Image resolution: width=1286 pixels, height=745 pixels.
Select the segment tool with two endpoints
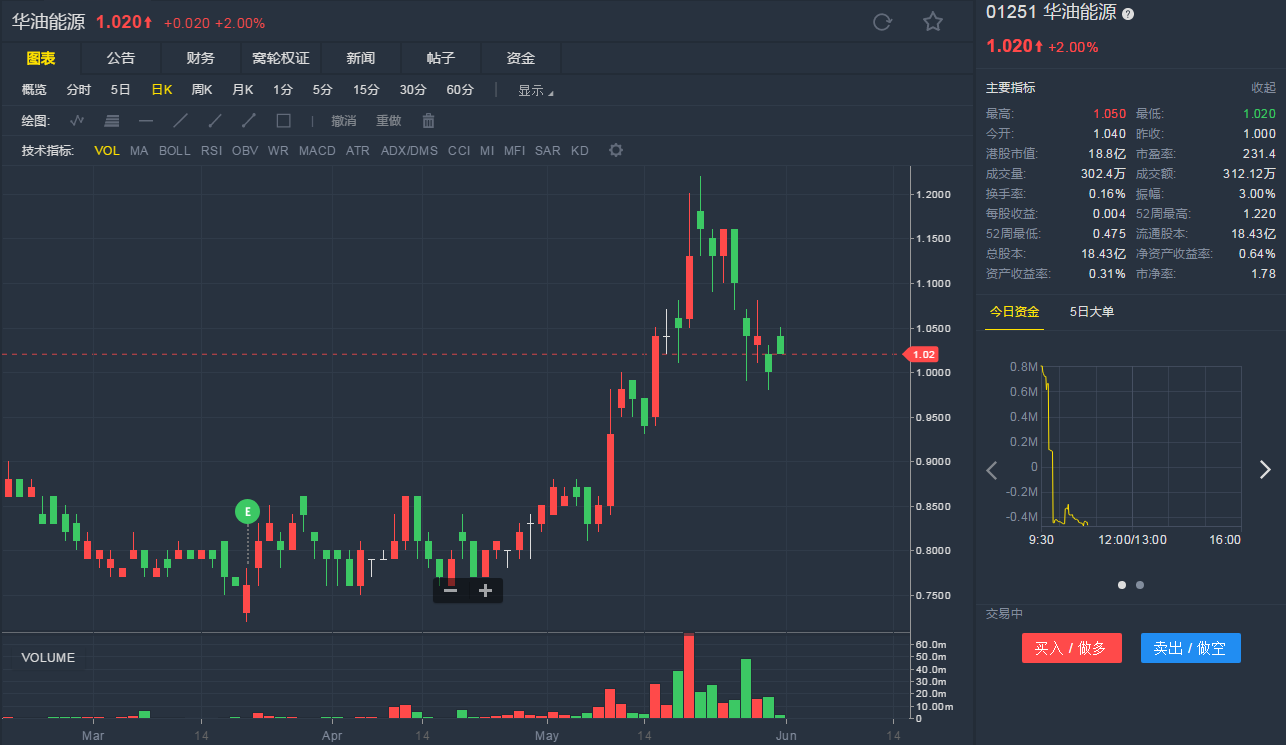[x=249, y=121]
